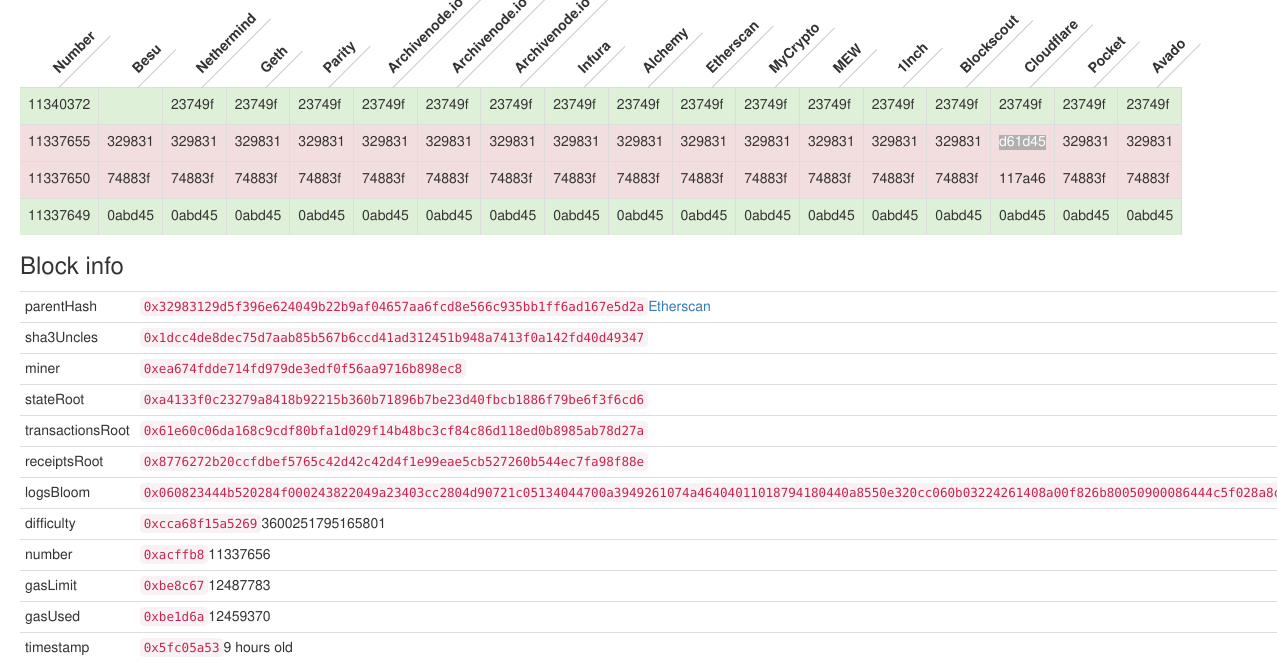
Task: Select the Parity column header
Action: pos(337,55)
